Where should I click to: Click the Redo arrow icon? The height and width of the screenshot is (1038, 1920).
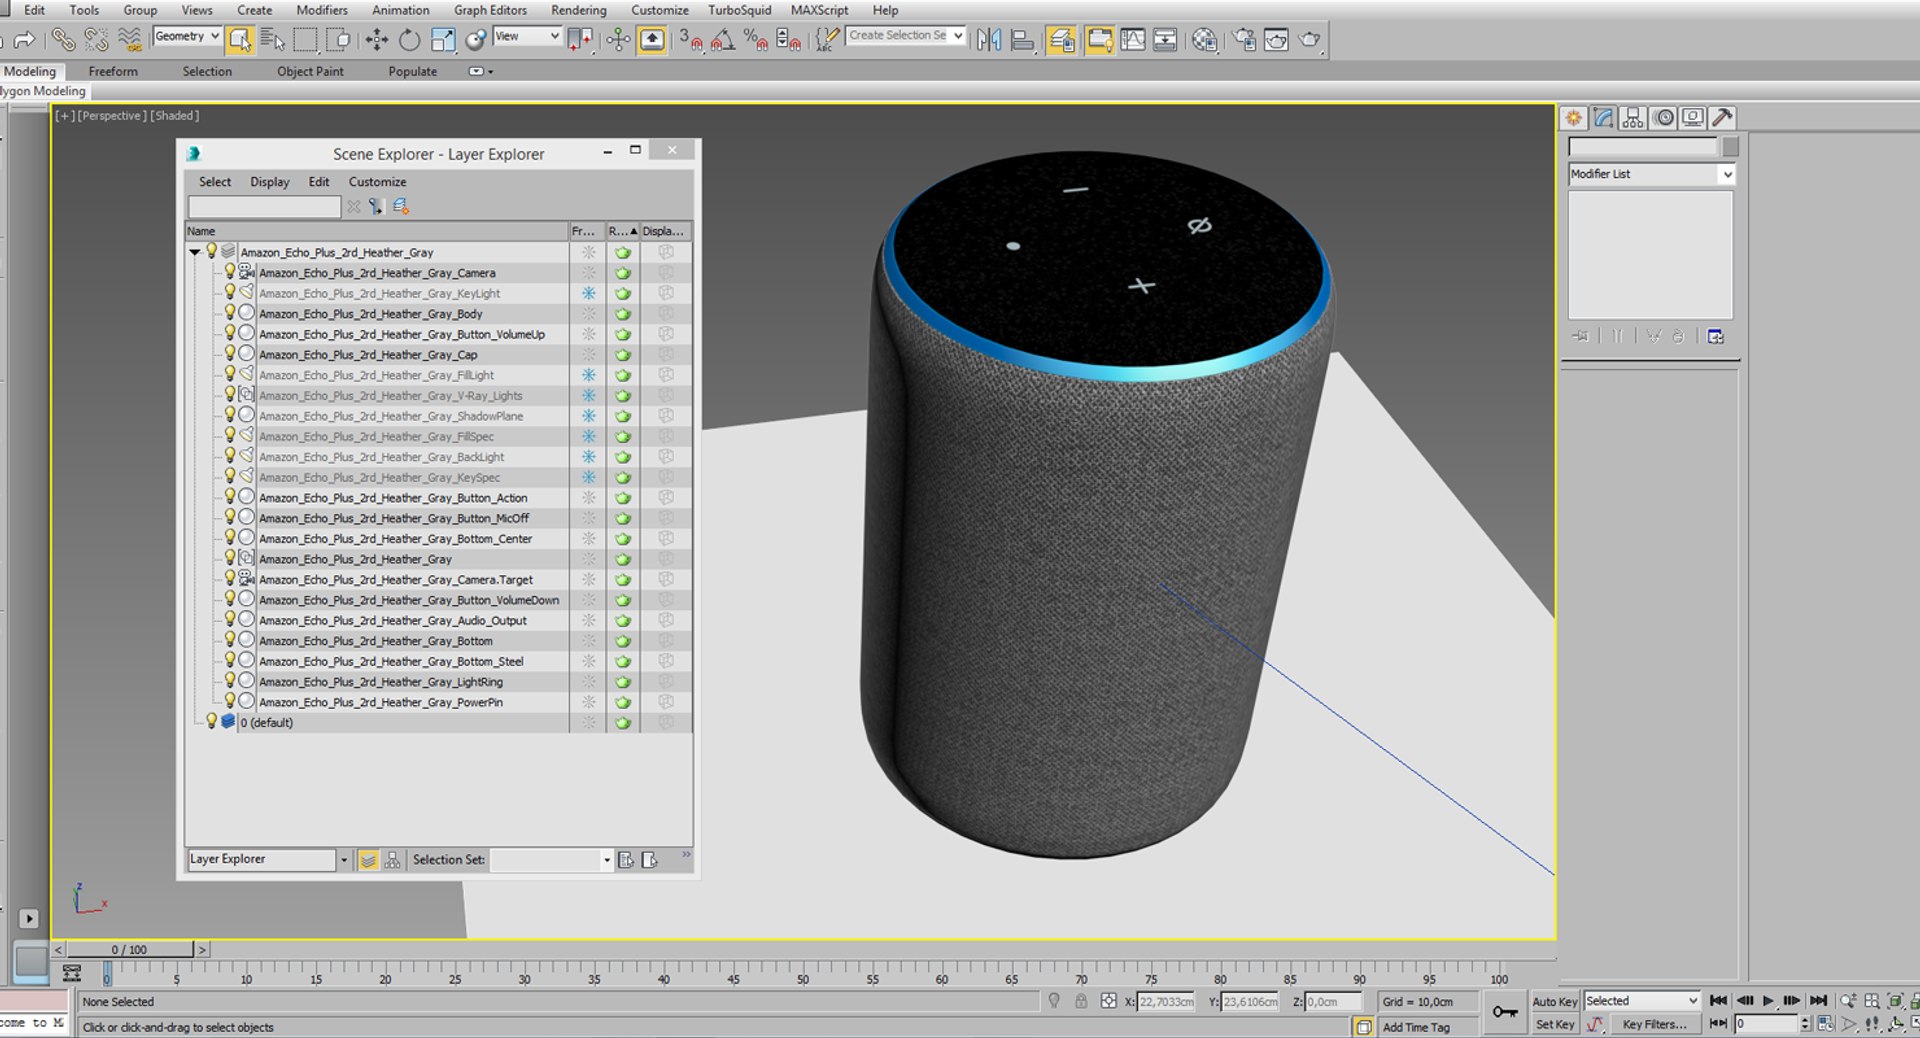pyautogui.click(x=24, y=39)
